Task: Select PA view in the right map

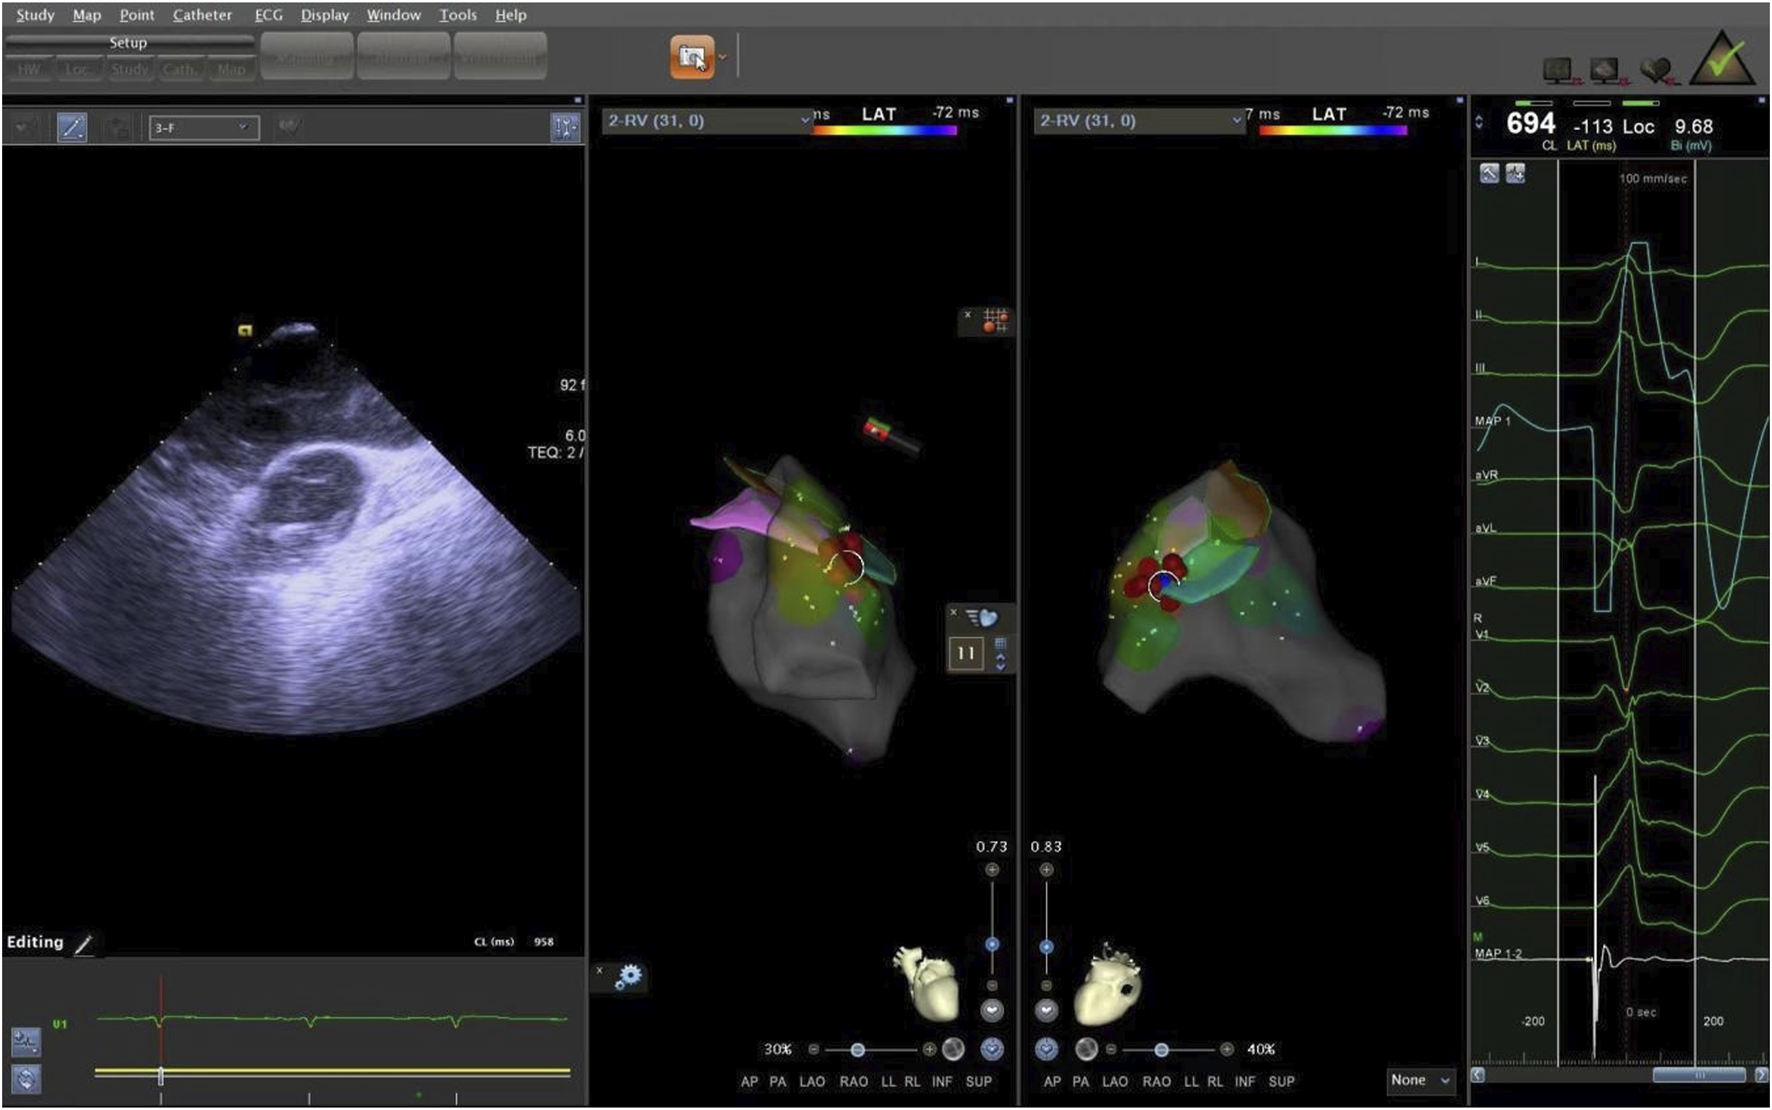Action: tap(1080, 1082)
